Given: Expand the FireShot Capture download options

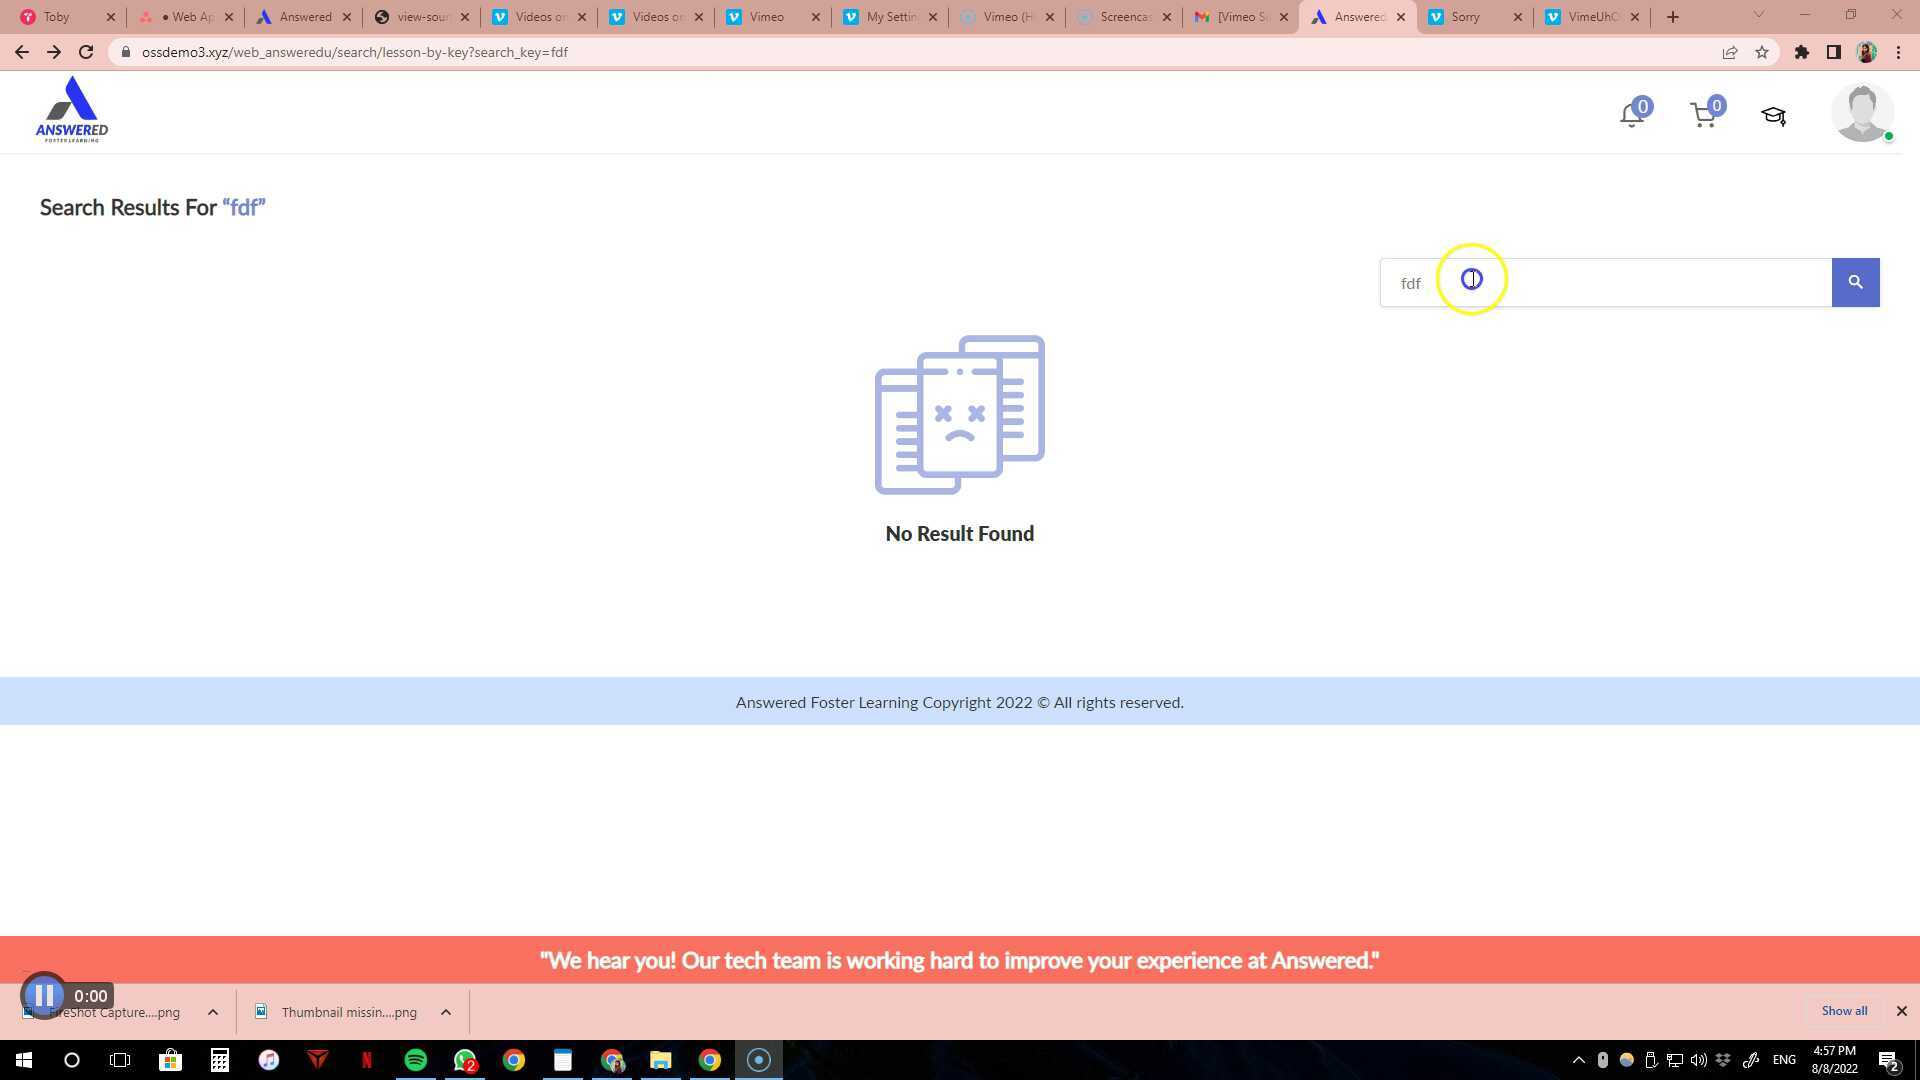Looking at the screenshot, I should click(x=213, y=1012).
